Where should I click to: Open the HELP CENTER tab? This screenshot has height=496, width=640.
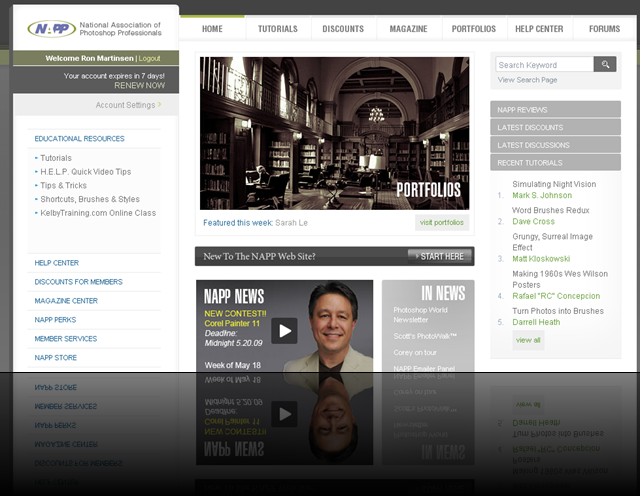(539, 29)
